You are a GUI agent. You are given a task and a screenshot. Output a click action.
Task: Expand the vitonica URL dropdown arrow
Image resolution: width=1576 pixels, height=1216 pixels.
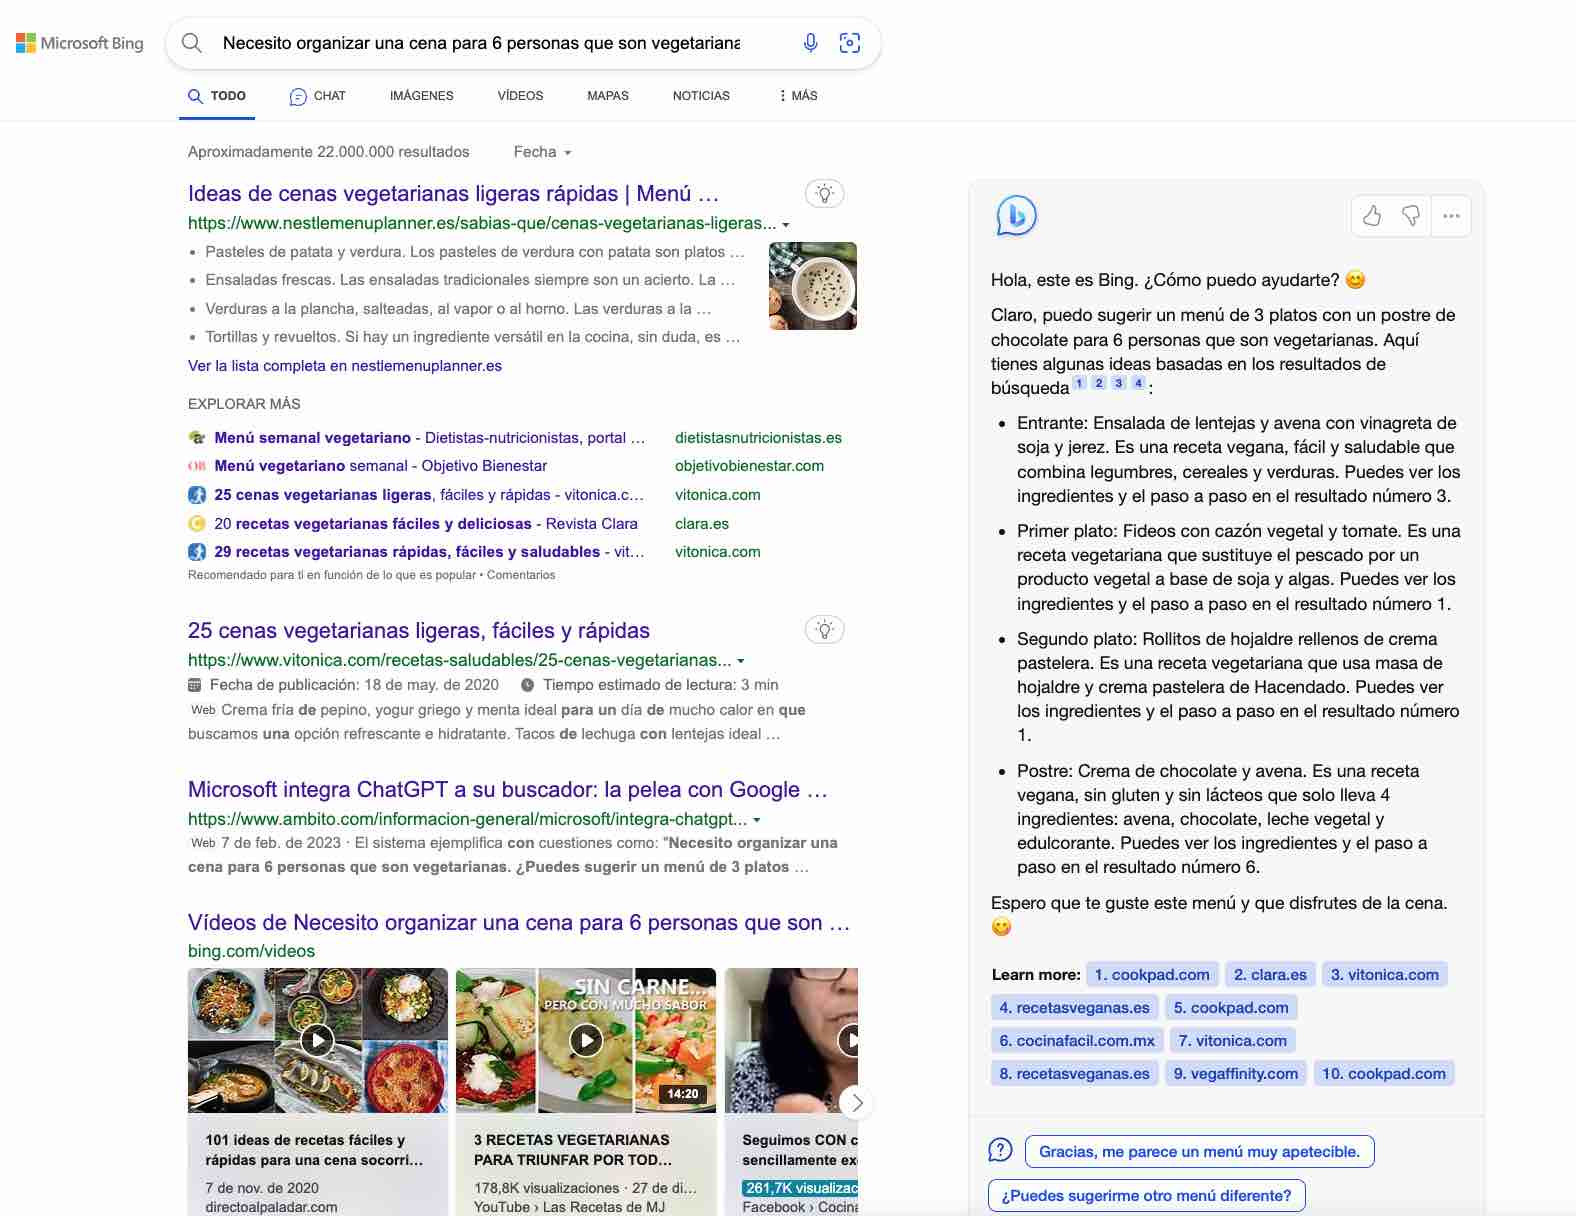click(x=741, y=661)
